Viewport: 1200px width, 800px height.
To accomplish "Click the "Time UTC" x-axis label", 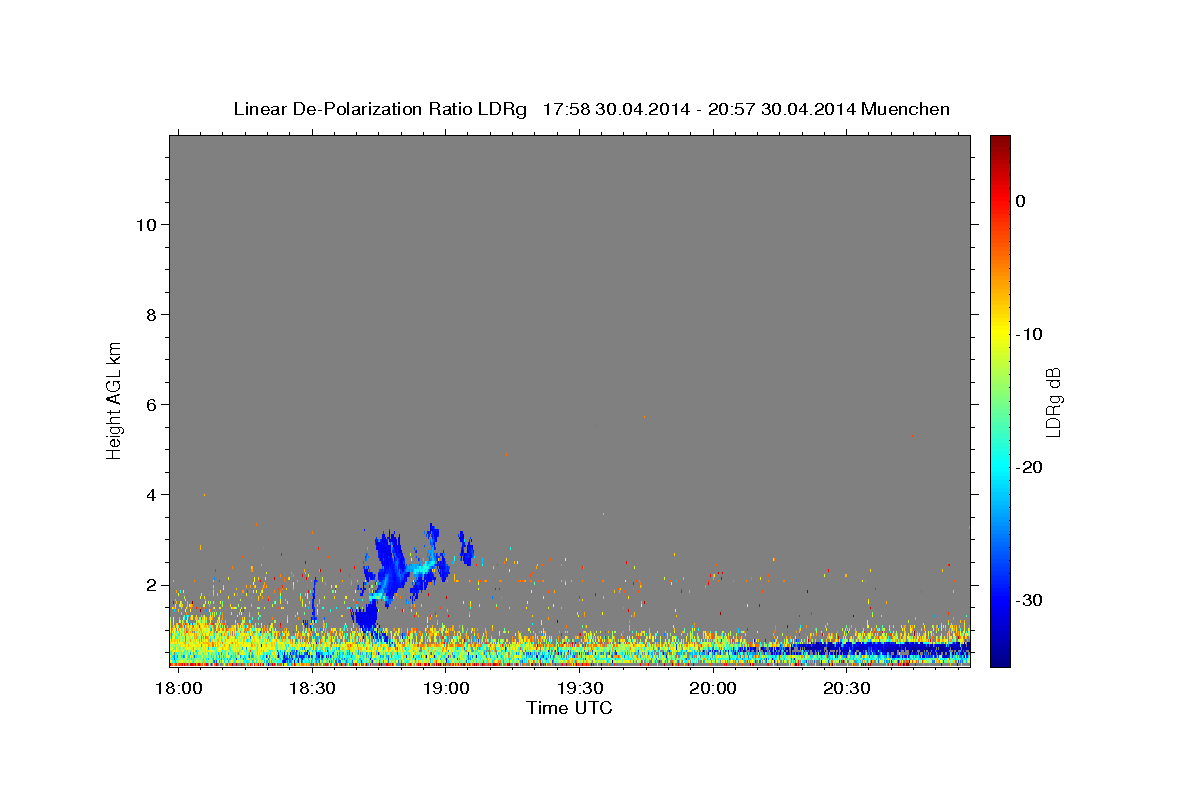I will tap(569, 708).
